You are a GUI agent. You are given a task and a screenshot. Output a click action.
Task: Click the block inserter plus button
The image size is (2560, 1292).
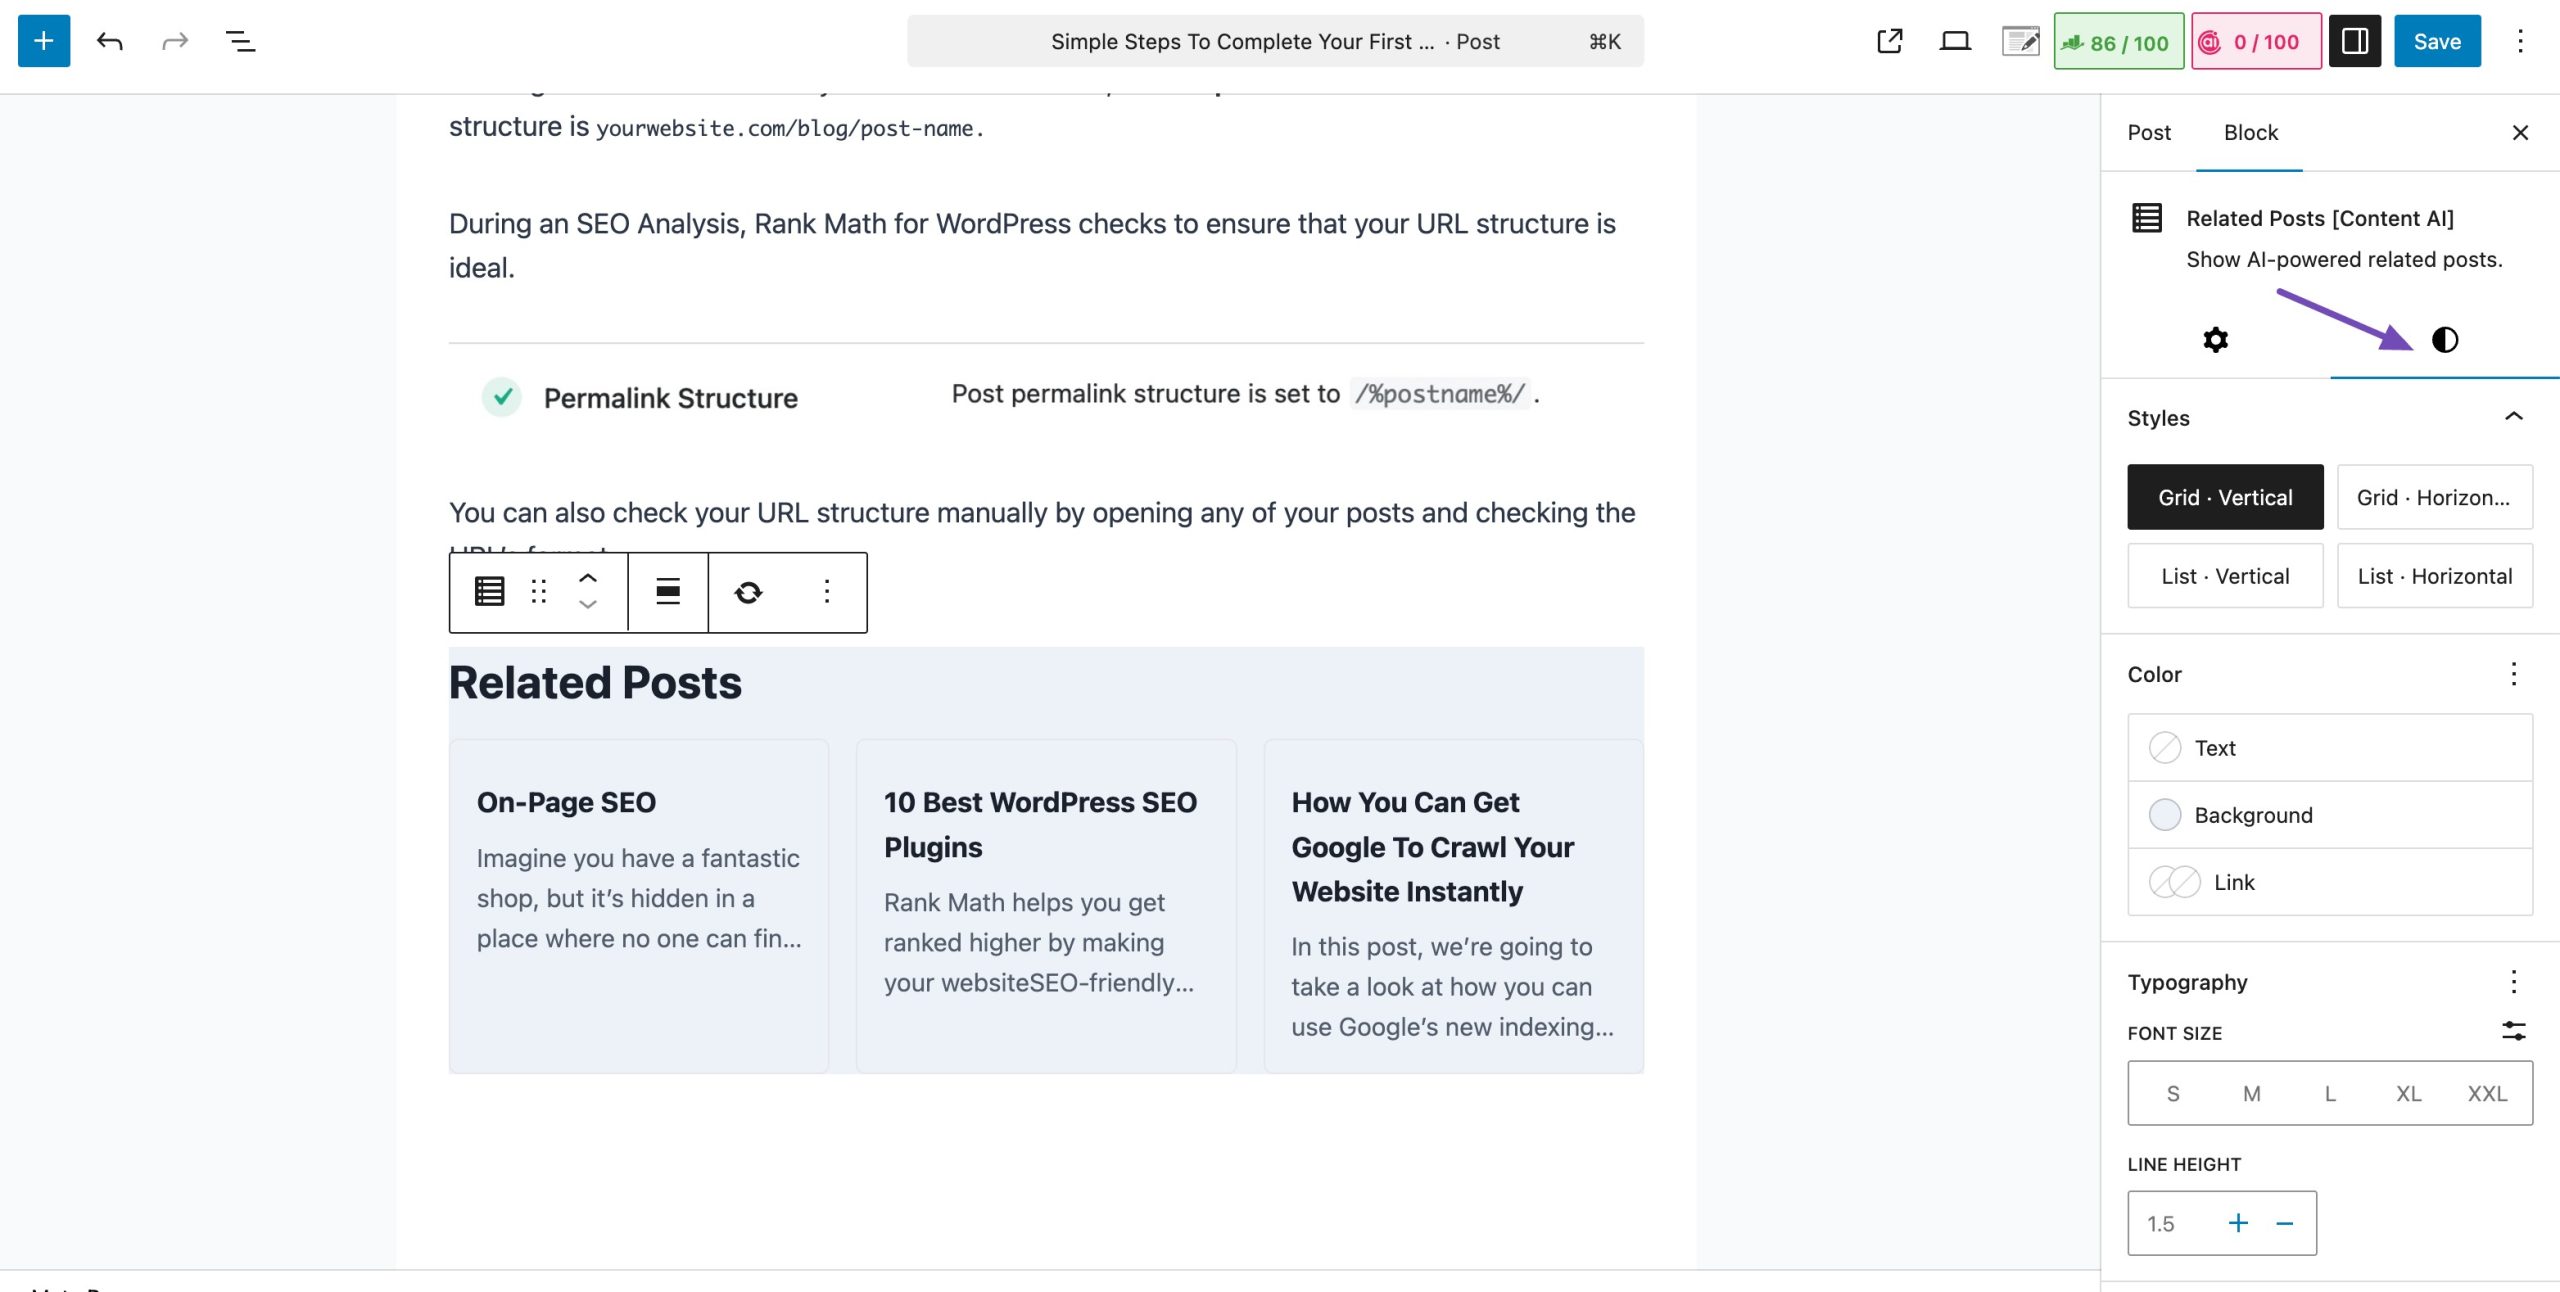[44, 41]
